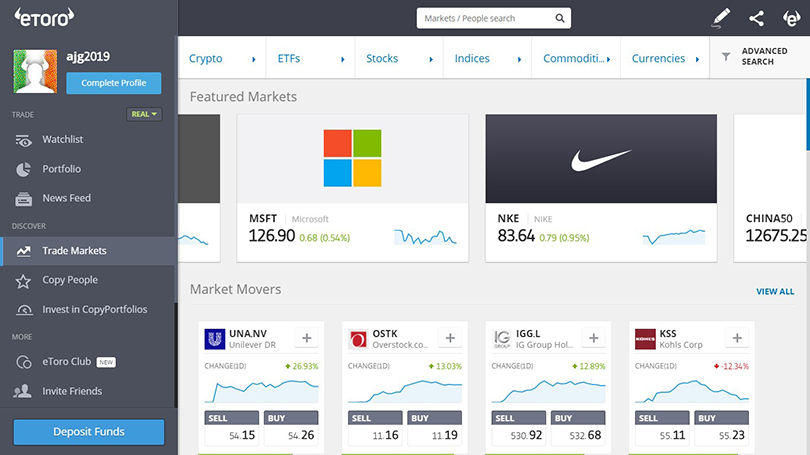810x455 pixels.
Task: Add UNA.NV to watchlist with plus
Action: (306, 339)
